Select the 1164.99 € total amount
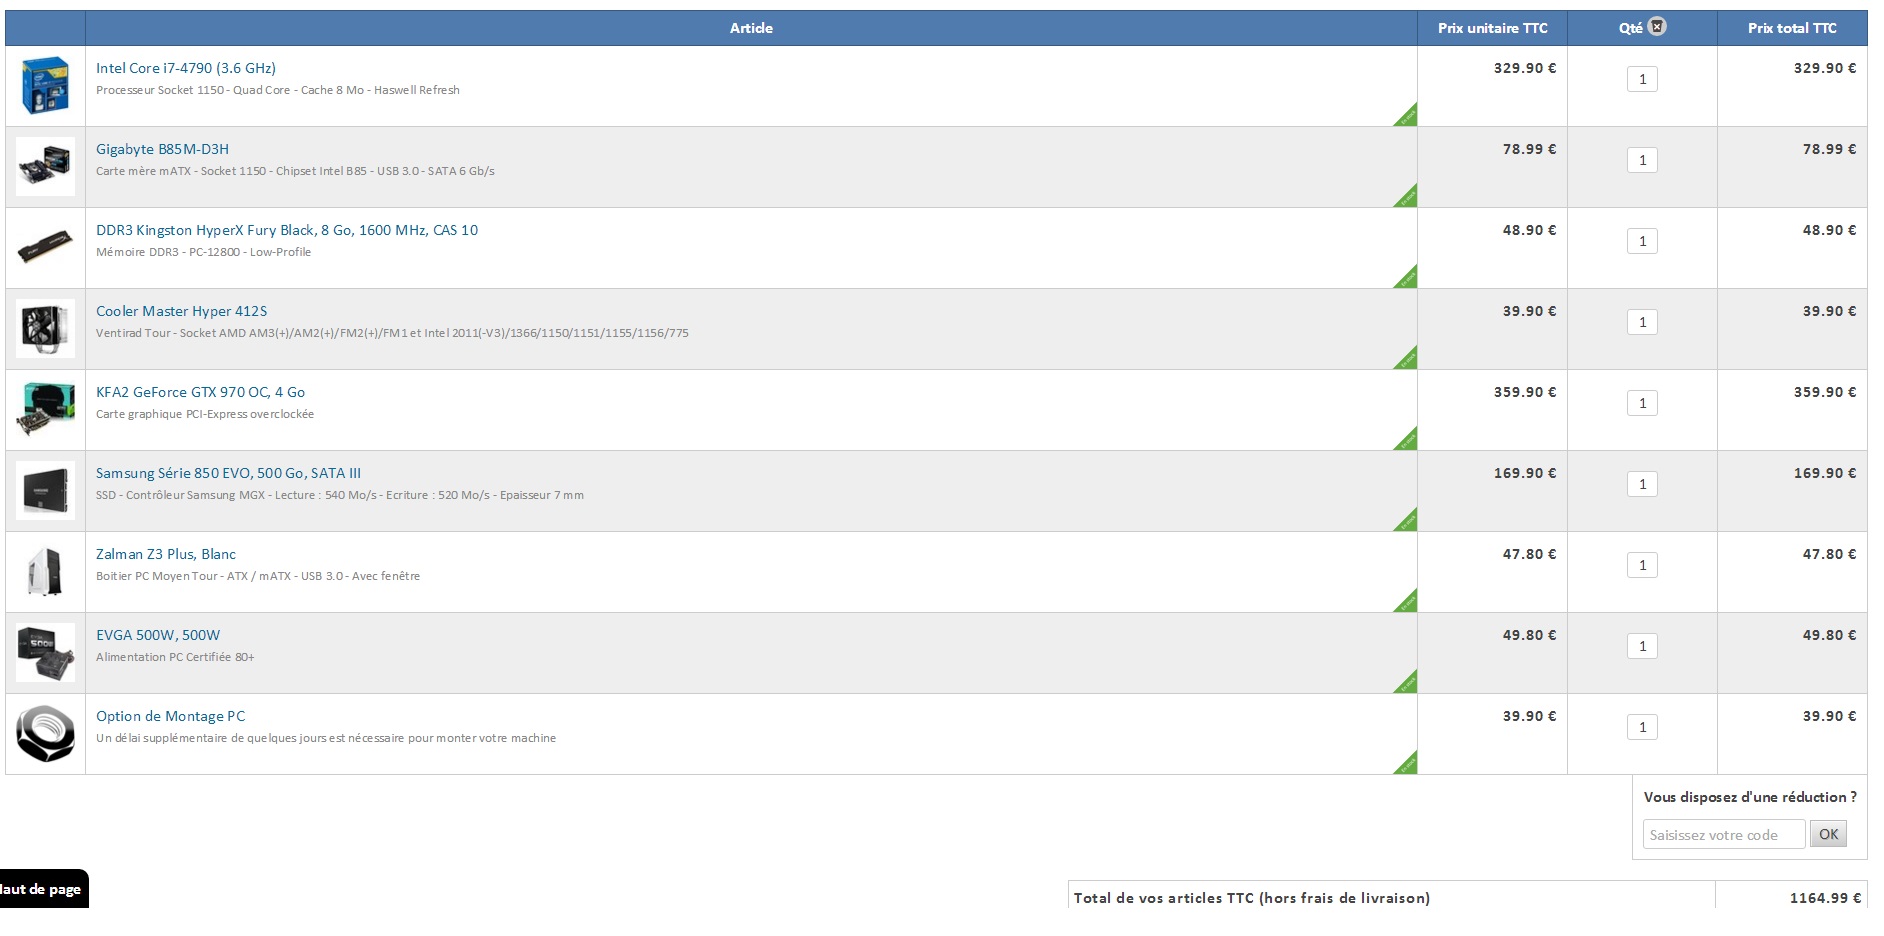The height and width of the screenshot is (936, 1884). tap(1825, 898)
